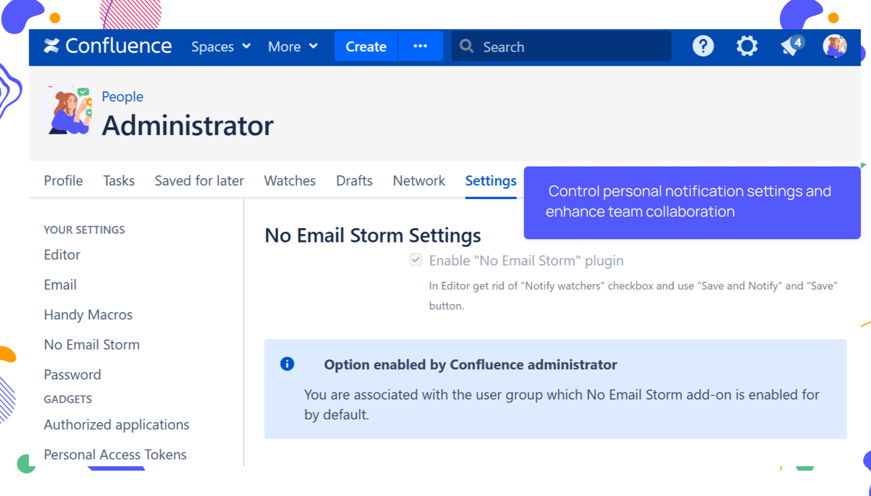The image size is (871, 496).
Task: Toggle Enable "No Email Storm" plugin checkbox
Action: [416, 260]
